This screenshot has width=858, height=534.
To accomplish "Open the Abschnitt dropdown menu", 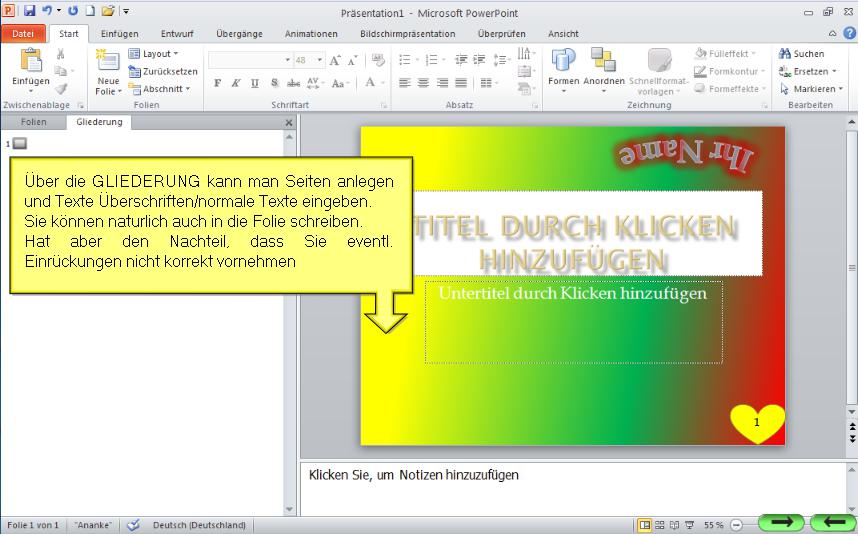I will 162,89.
